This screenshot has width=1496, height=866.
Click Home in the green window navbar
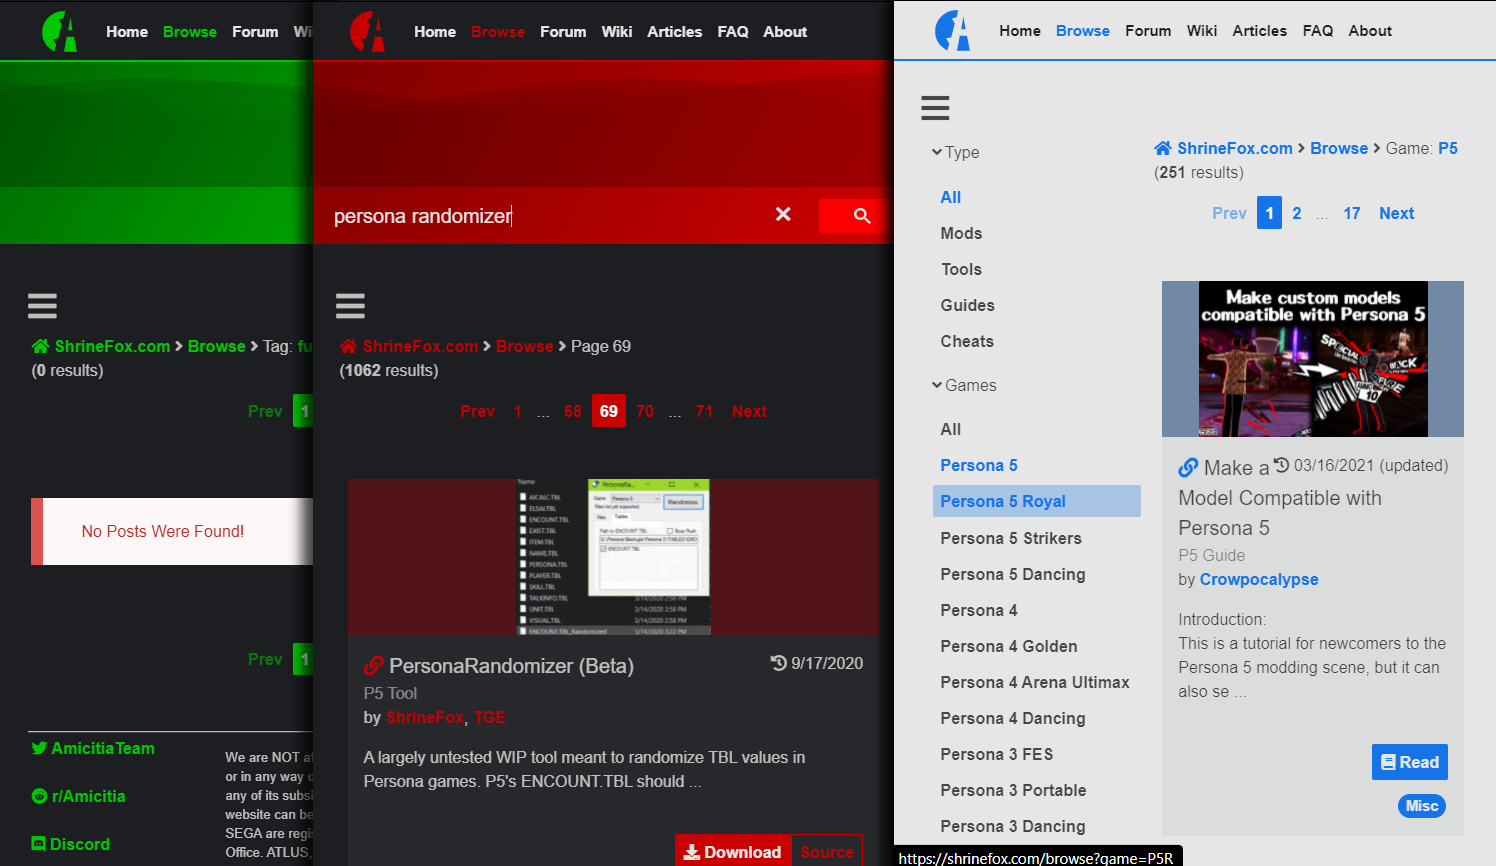coord(127,31)
